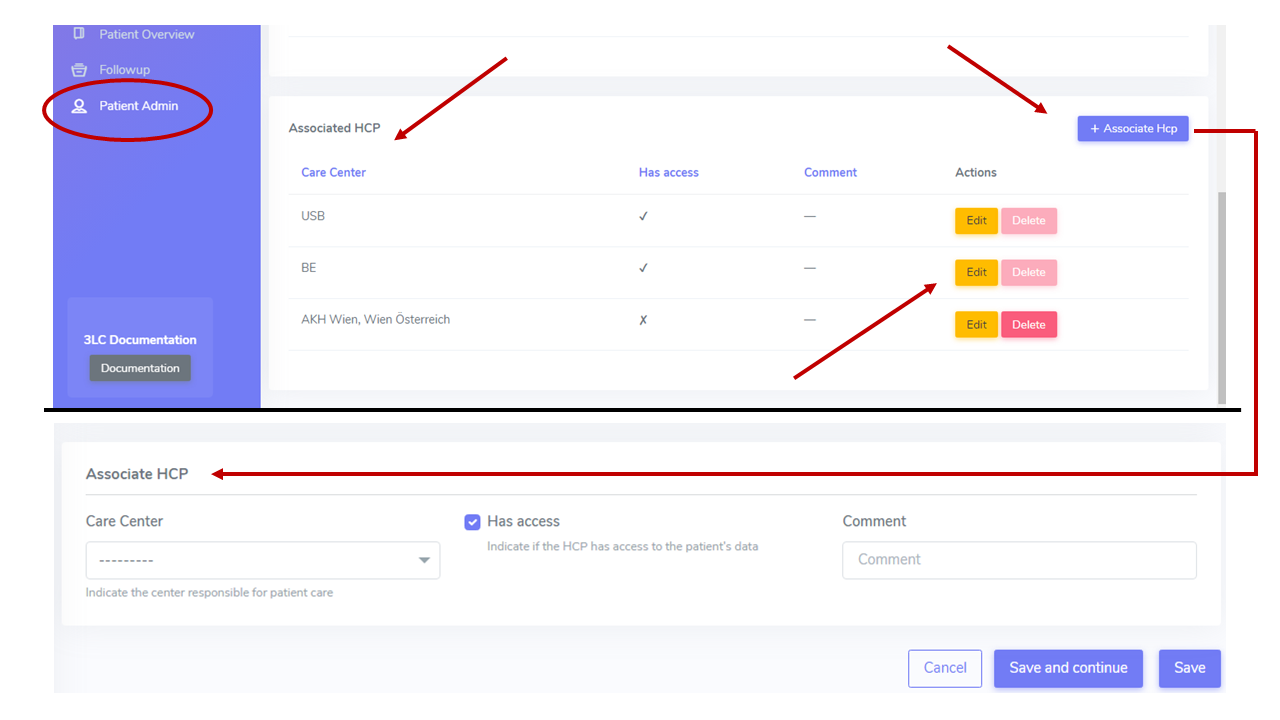Click the Save button

click(x=1189, y=668)
